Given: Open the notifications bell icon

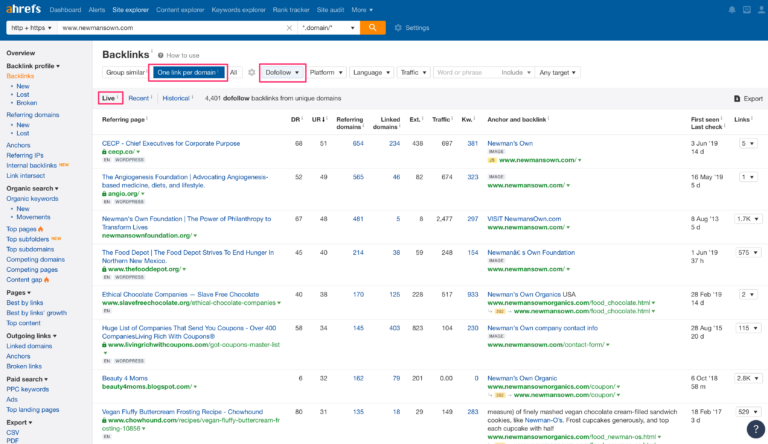Looking at the screenshot, I should click(x=732, y=10).
